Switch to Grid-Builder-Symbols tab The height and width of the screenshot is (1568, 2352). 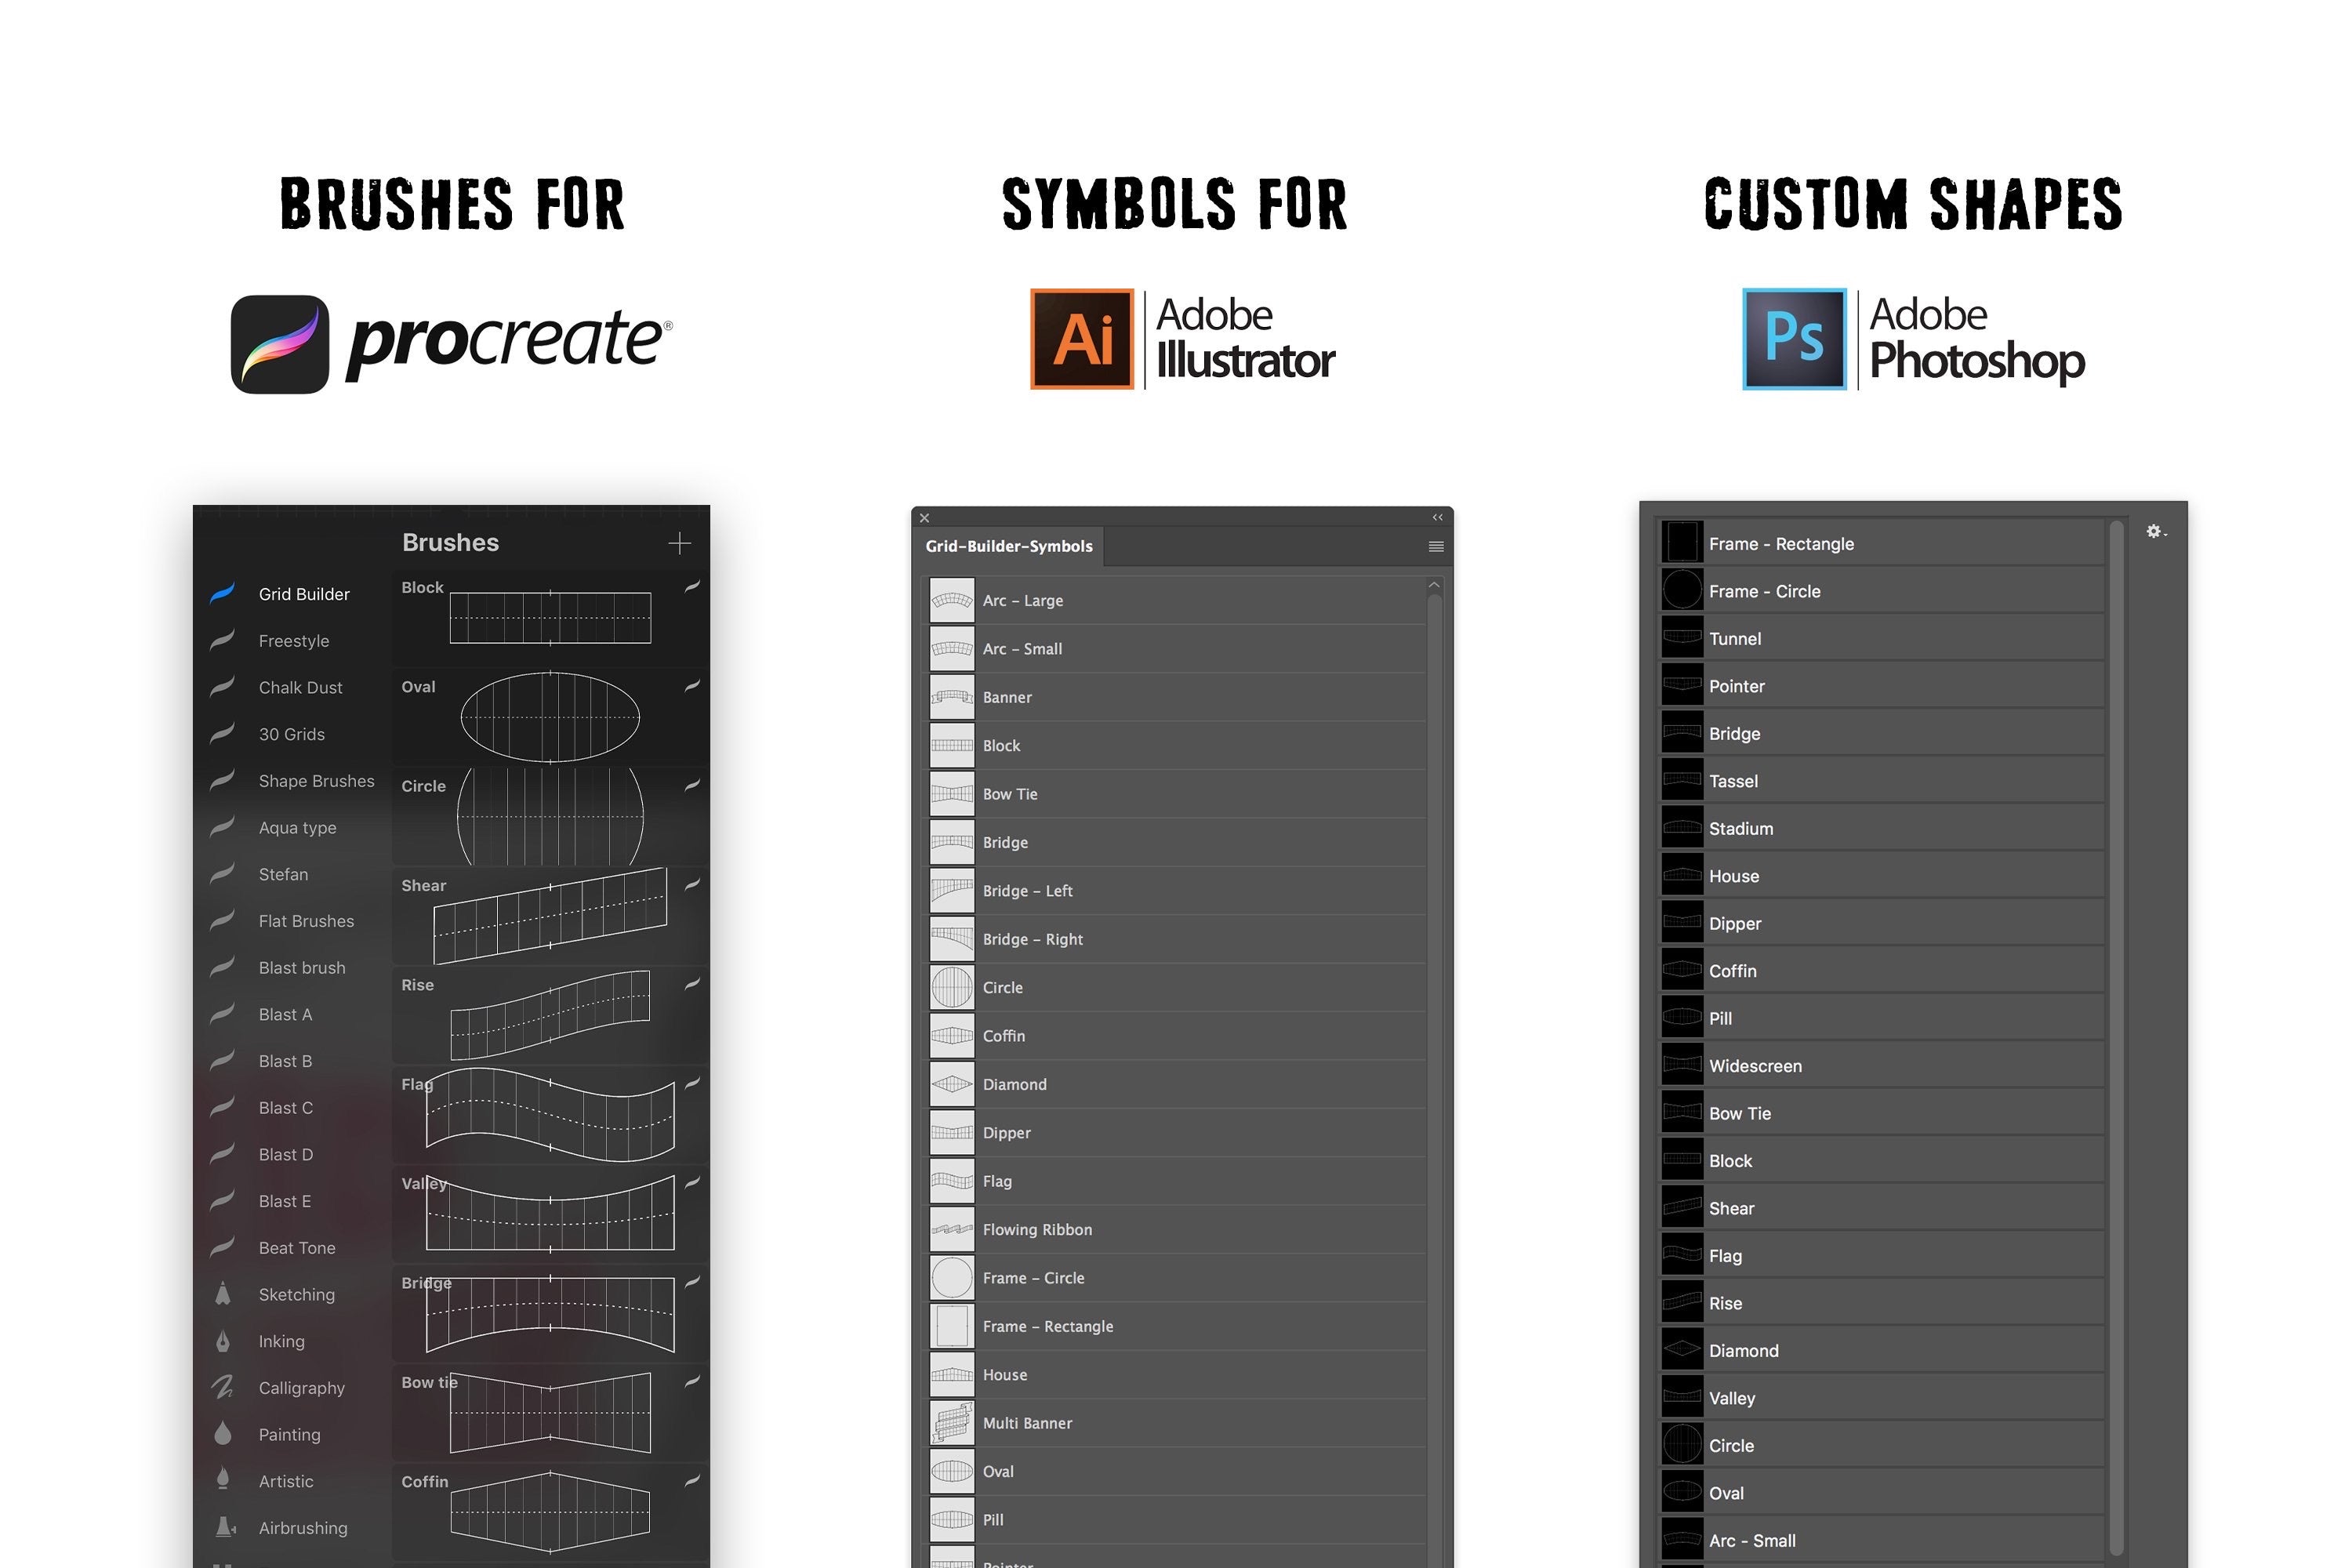point(1008,546)
